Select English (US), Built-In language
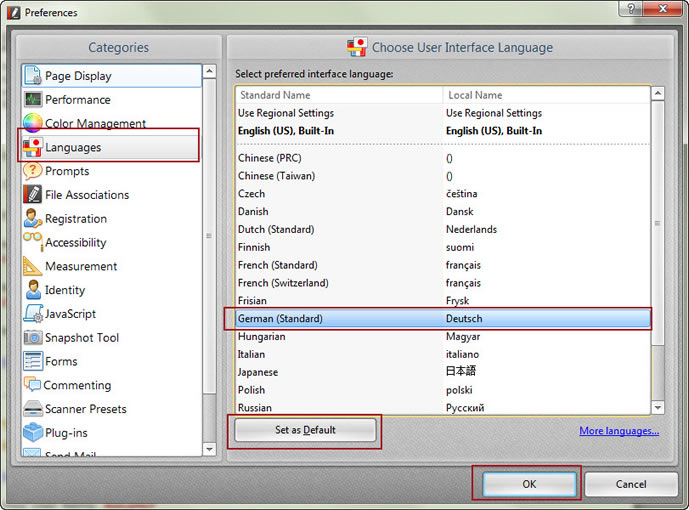 tap(443, 131)
